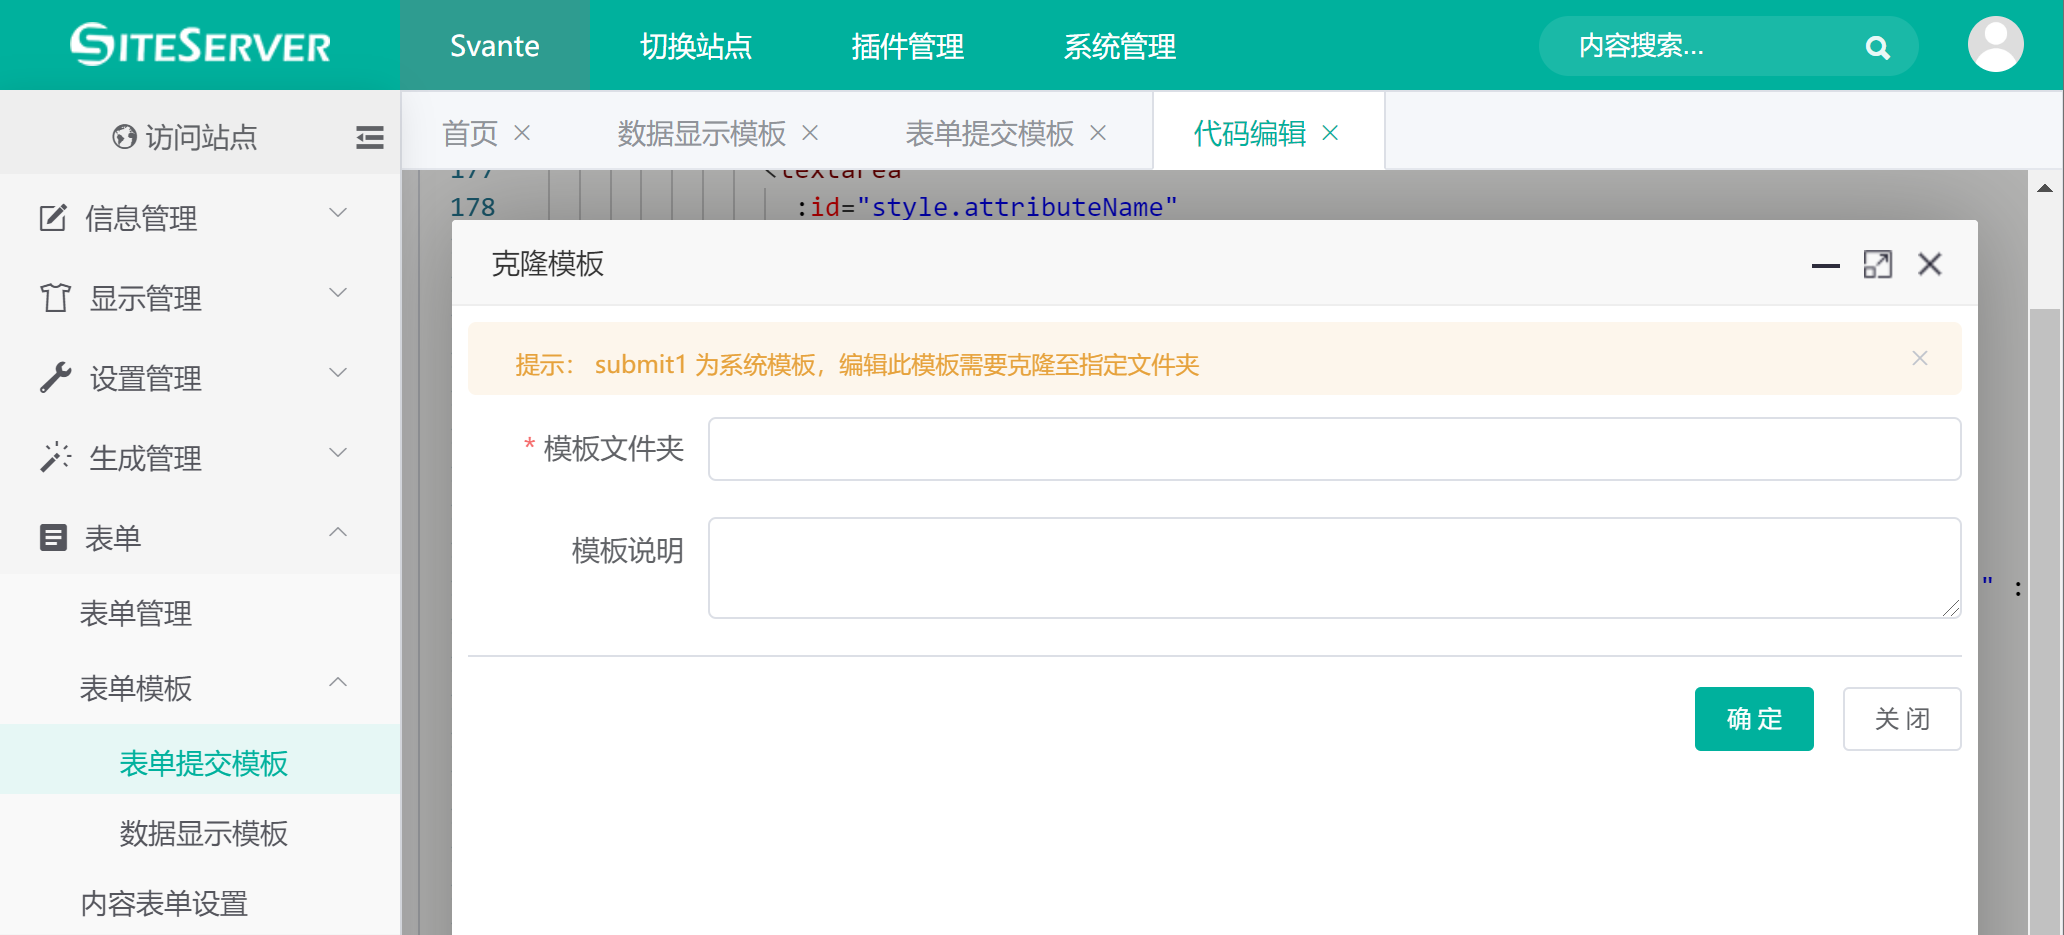Collapse sidebar using hamburger icon

click(x=369, y=137)
